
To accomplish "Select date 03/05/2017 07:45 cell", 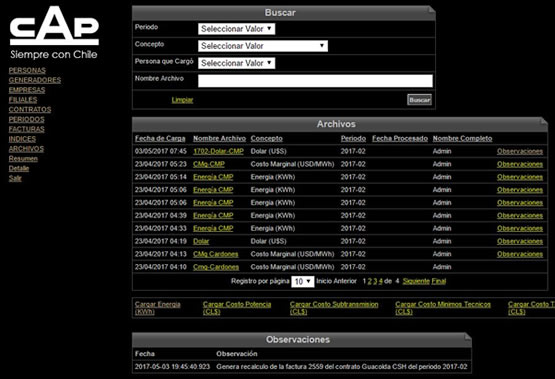I will pyautogui.click(x=161, y=151).
